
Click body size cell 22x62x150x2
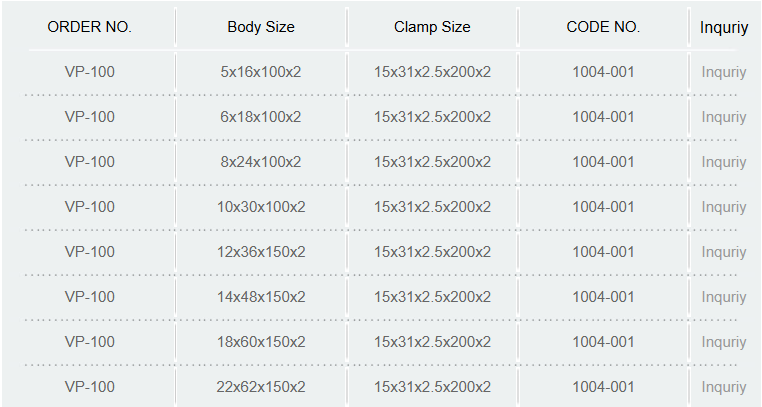coord(261,387)
